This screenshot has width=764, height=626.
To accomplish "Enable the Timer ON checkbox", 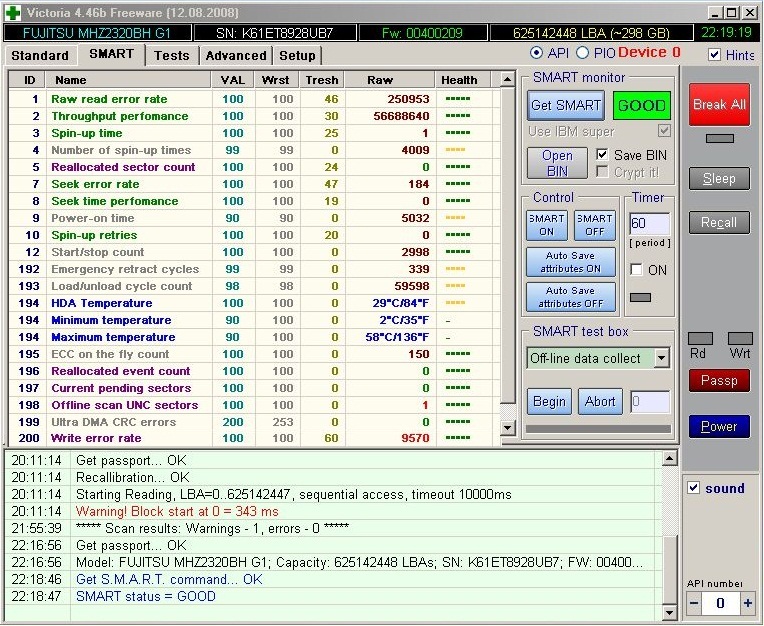I will pyautogui.click(x=636, y=269).
